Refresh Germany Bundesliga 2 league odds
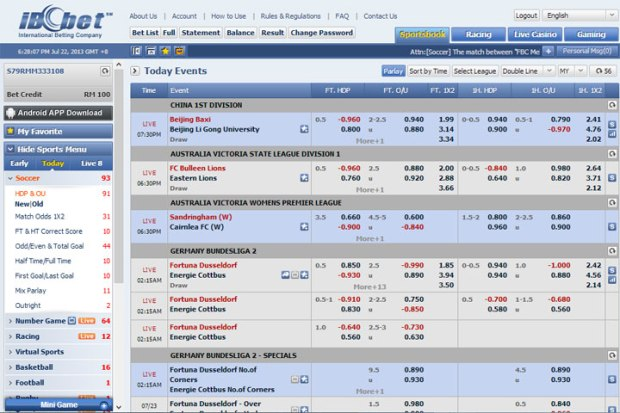The height and width of the screenshot is (413, 620). pos(612,251)
